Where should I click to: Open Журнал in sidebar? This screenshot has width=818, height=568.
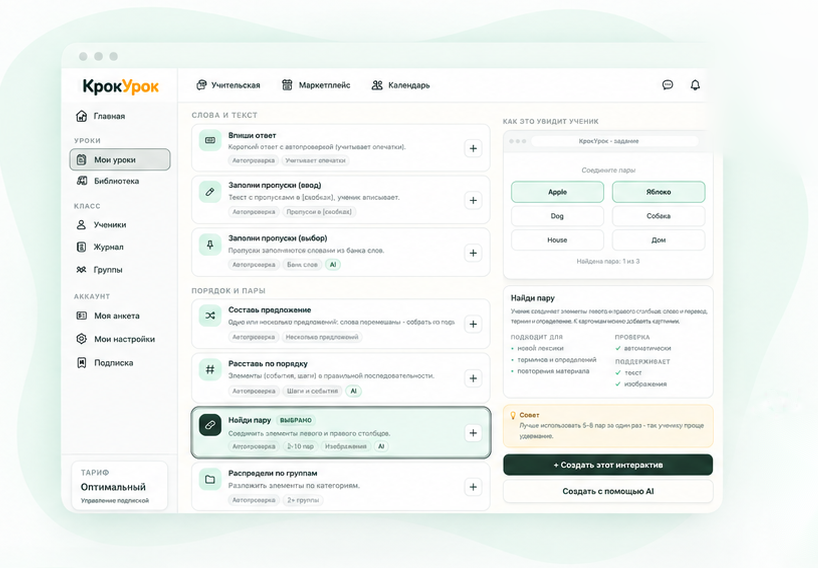pyautogui.click(x=100, y=247)
